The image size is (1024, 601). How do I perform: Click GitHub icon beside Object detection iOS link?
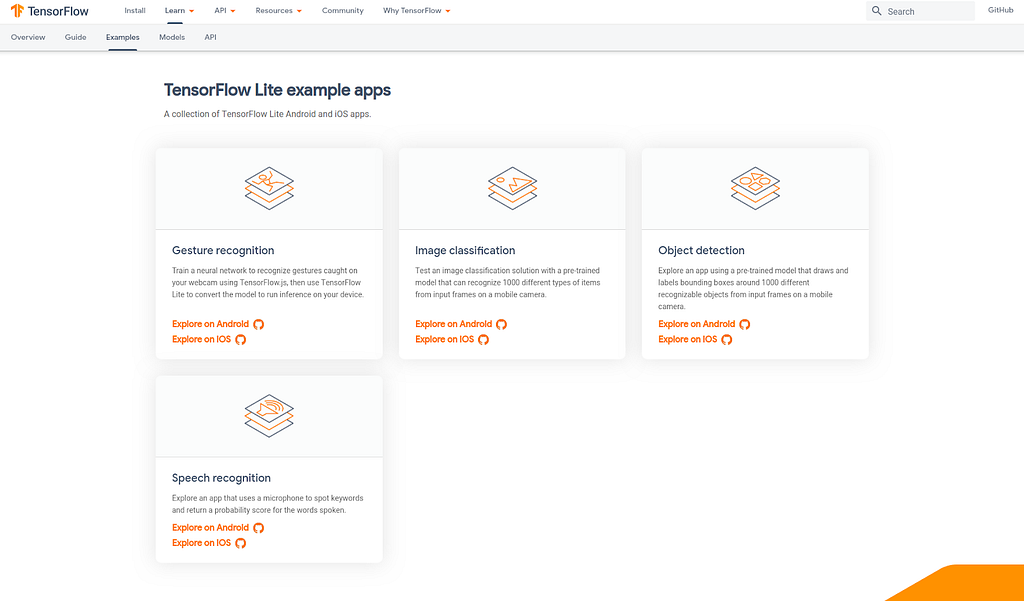[x=726, y=340]
